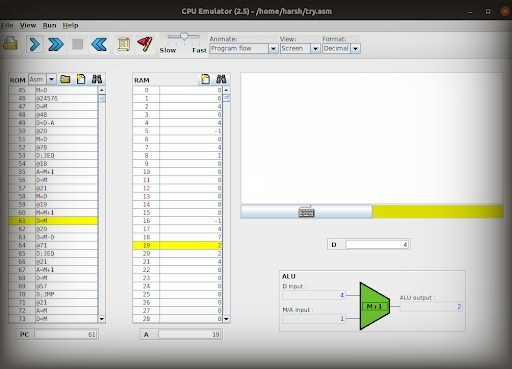Adjust the Slow/Fast speed slider handle
Screen dimensions: 512x369
click(x=184, y=36)
